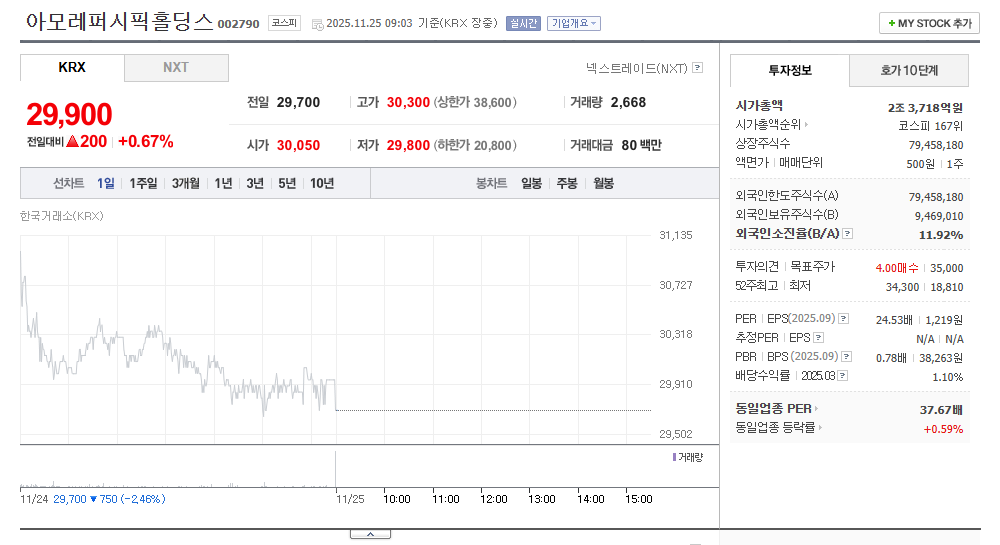Show the 5년 line chart

[x=287, y=184]
